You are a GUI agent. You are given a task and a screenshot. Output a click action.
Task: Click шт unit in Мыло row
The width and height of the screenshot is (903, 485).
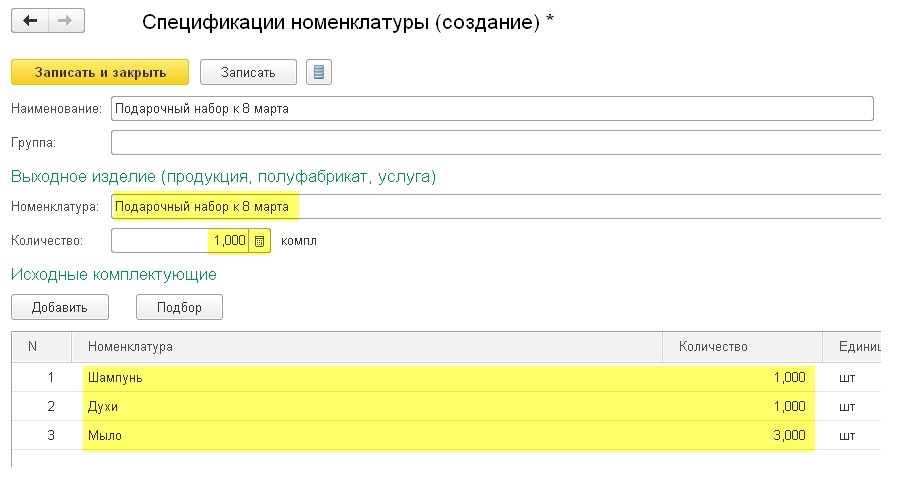tap(852, 435)
